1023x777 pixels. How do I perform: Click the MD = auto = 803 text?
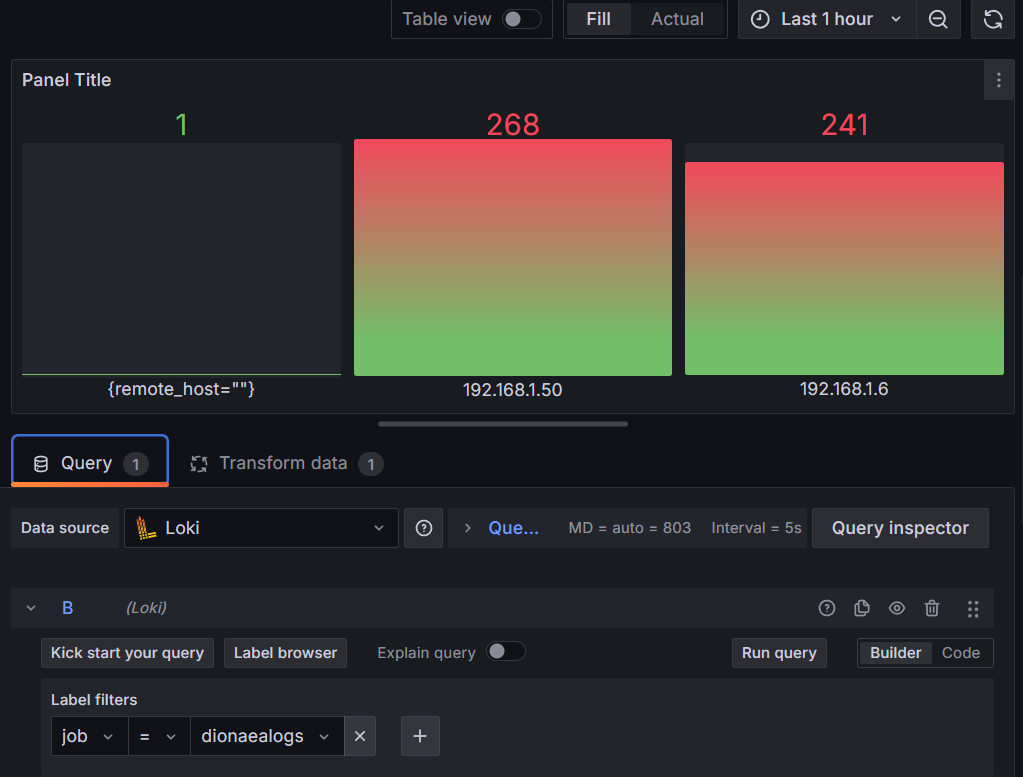pos(629,528)
